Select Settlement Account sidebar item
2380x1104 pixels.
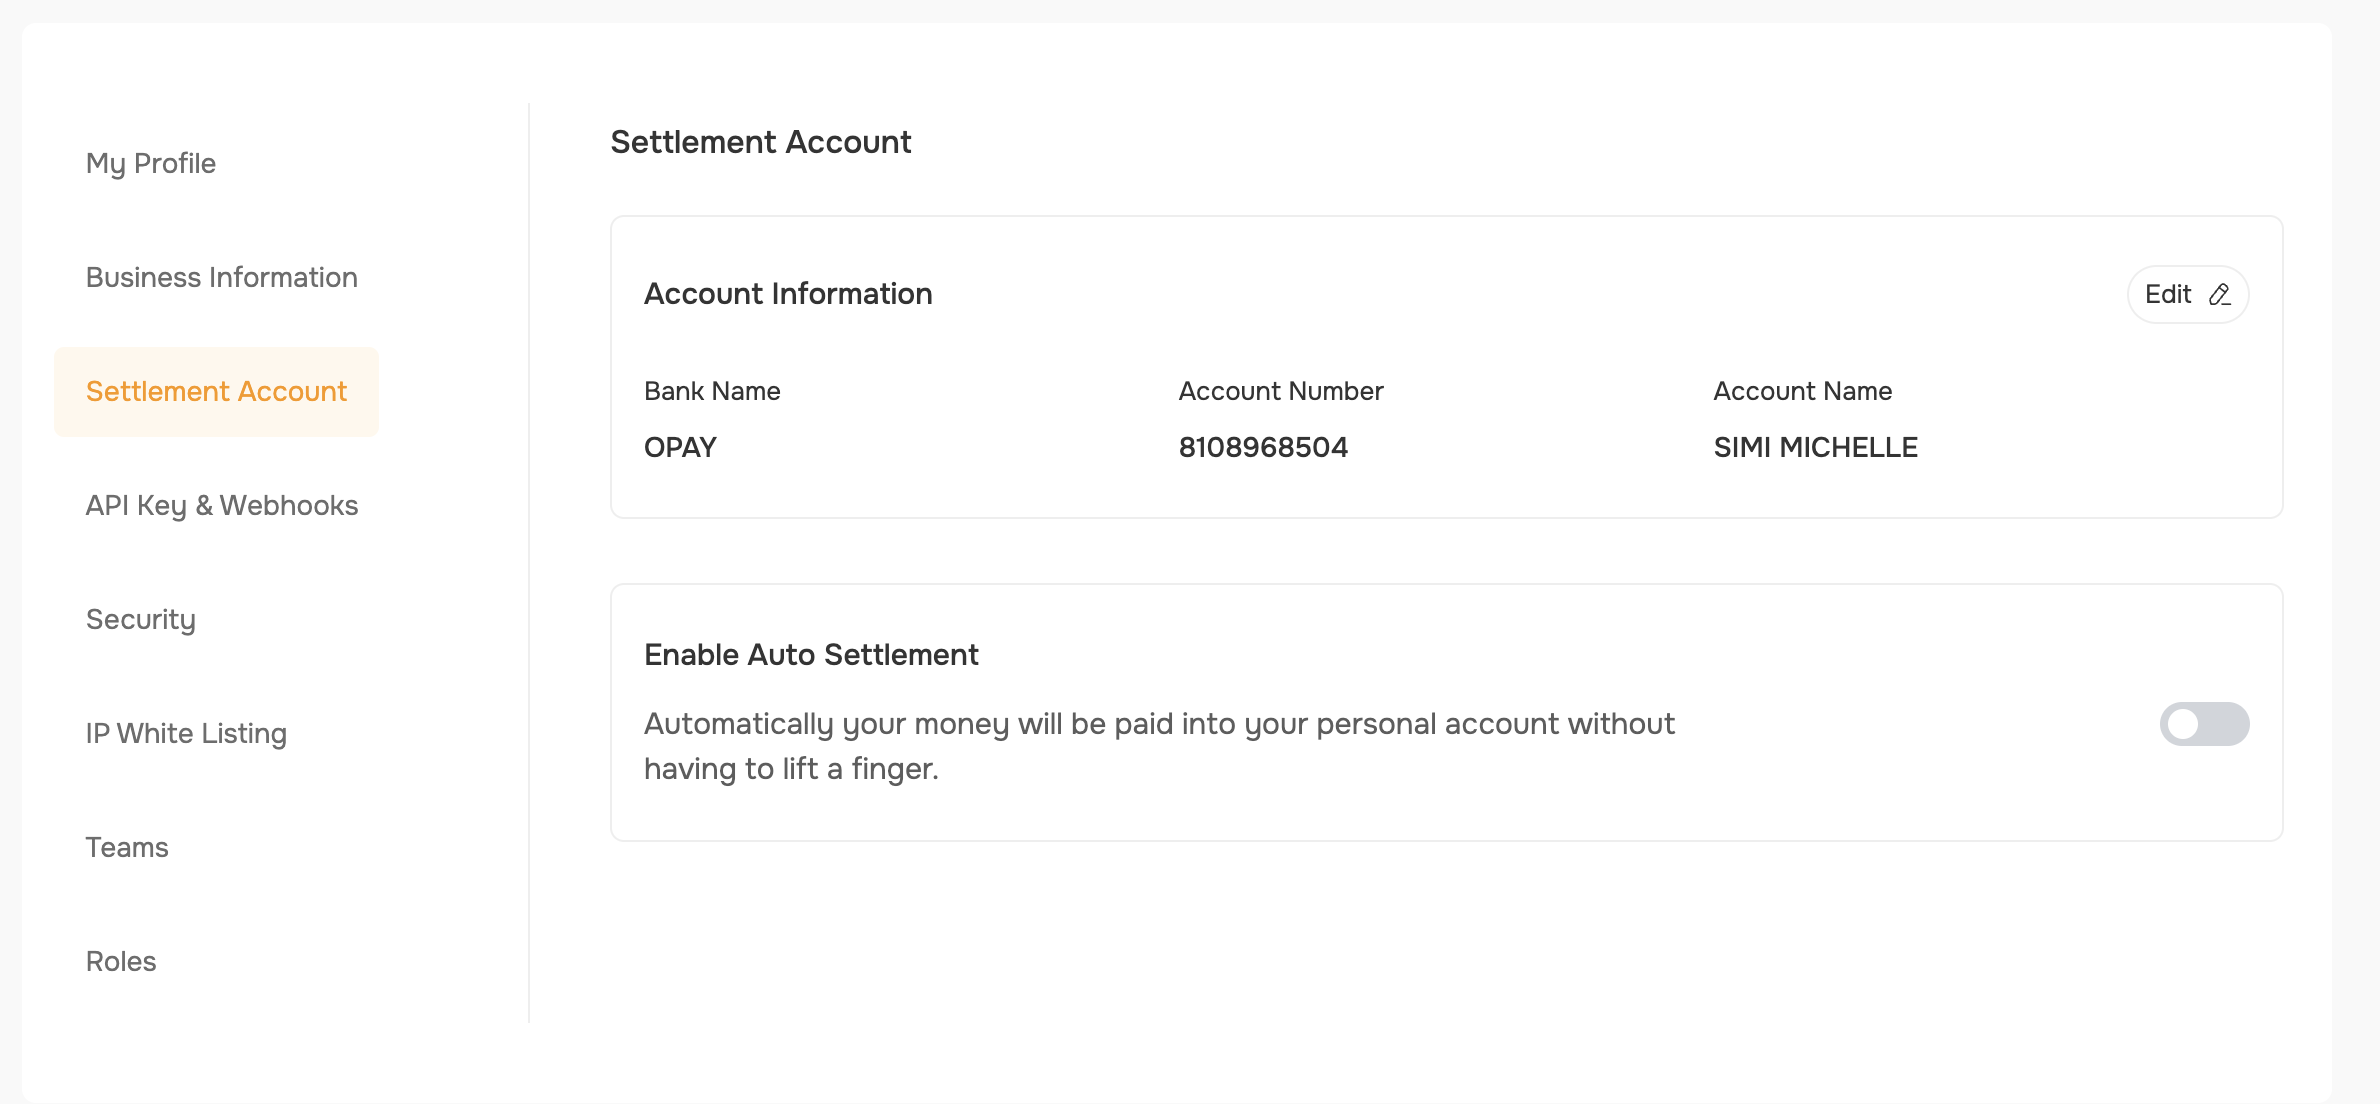pos(216,391)
